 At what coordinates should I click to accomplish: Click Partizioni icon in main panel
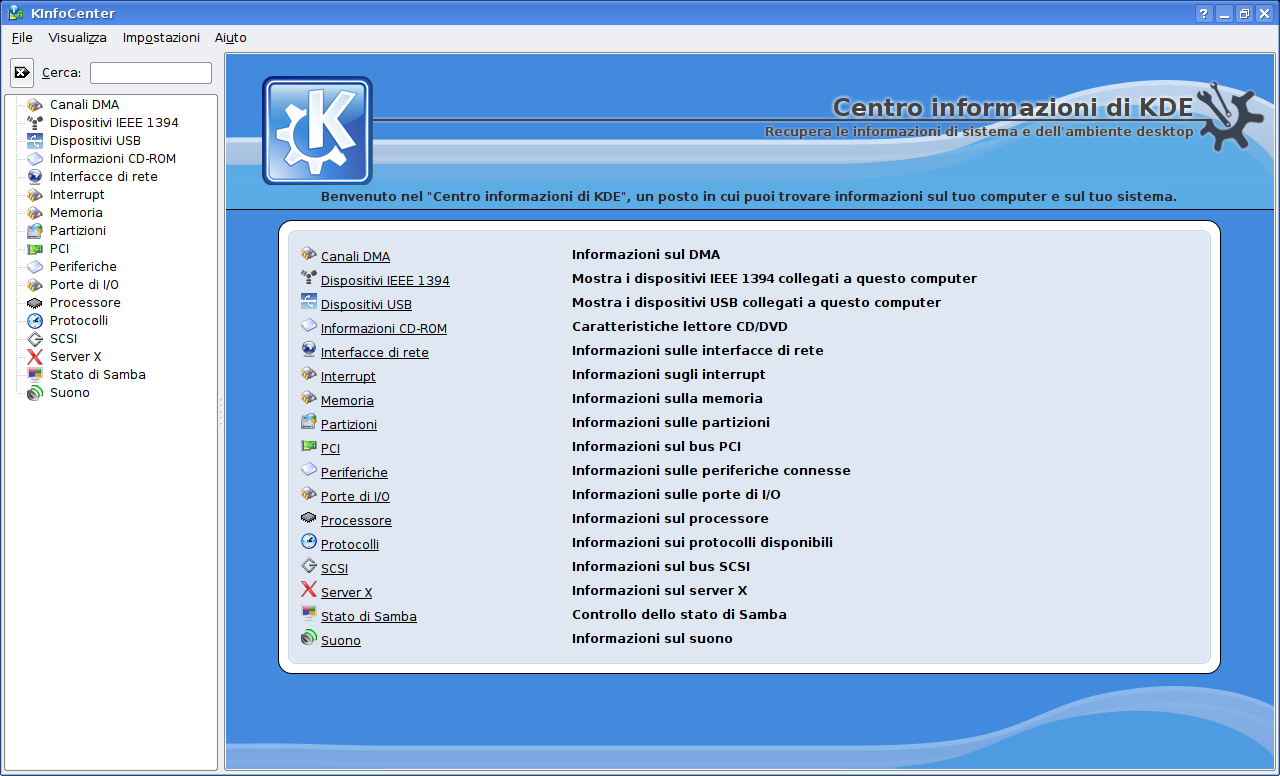click(309, 422)
